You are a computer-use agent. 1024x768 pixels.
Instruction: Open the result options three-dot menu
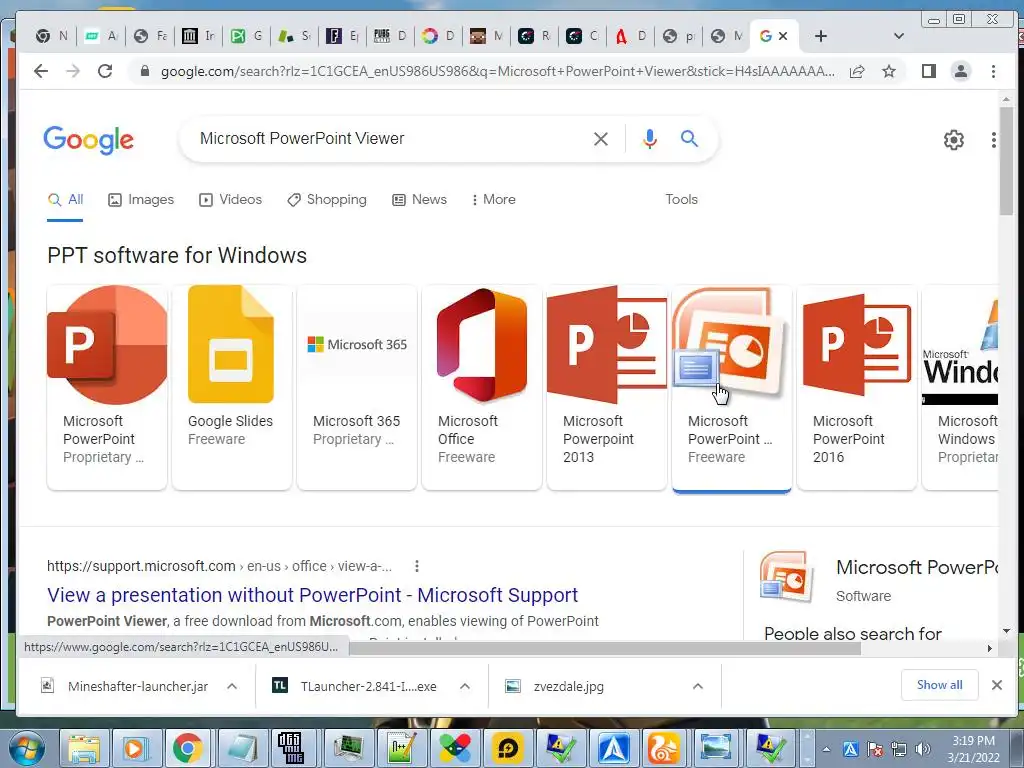pos(417,566)
